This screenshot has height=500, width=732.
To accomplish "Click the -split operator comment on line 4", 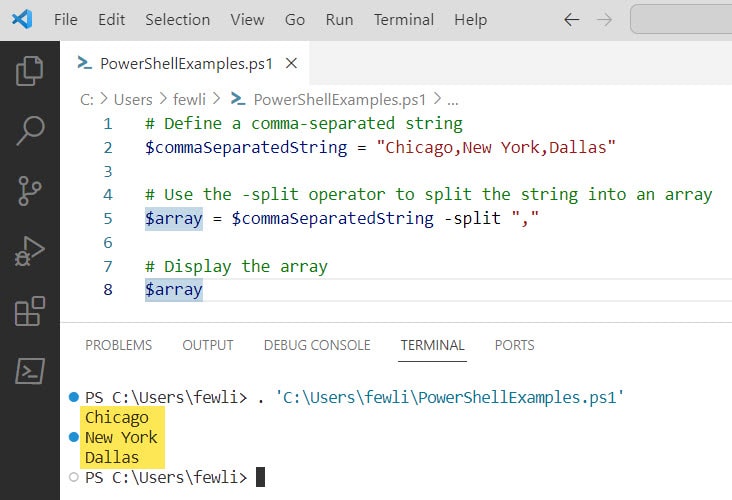I will (x=429, y=194).
